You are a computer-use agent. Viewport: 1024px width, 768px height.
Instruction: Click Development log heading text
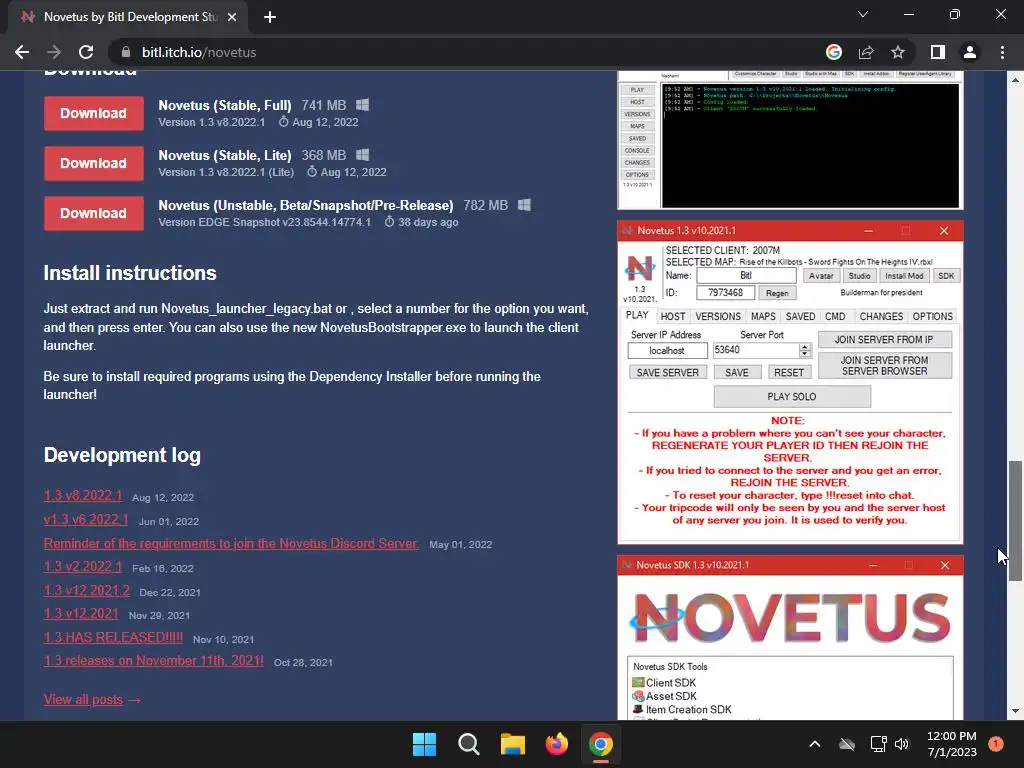pos(122,455)
